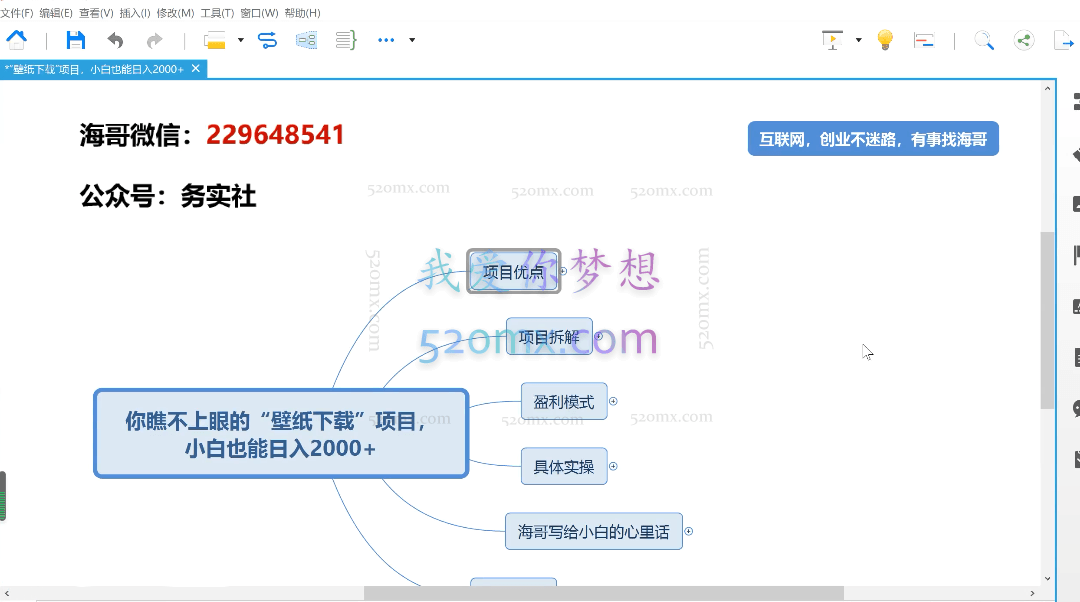Save the mind map file
The width and height of the screenshot is (1080, 602).
(74, 40)
